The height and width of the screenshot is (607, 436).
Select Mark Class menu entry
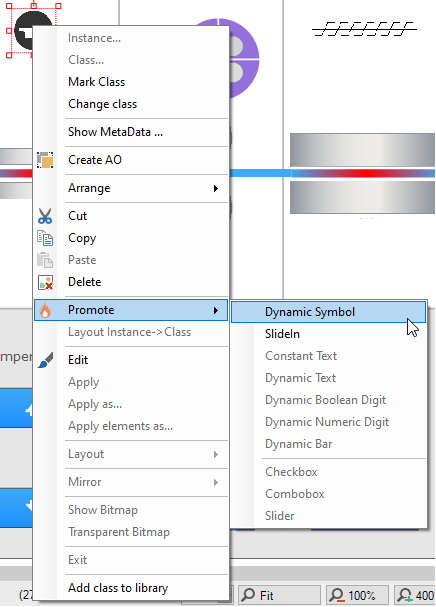(x=96, y=82)
